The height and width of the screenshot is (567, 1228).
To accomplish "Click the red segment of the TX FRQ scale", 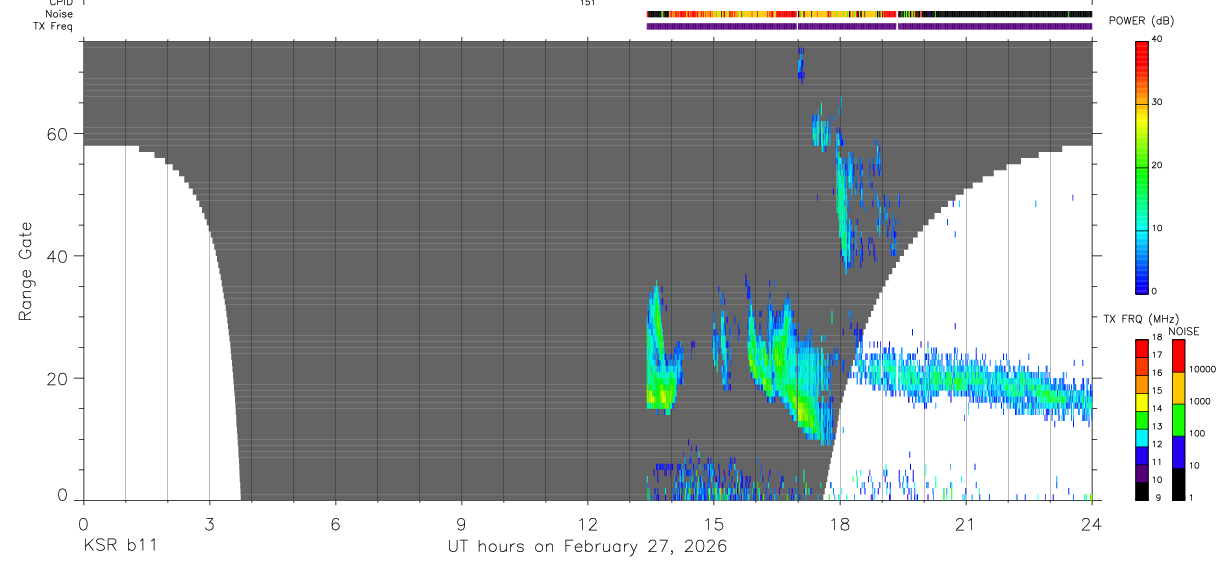I will [x=1140, y=347].
